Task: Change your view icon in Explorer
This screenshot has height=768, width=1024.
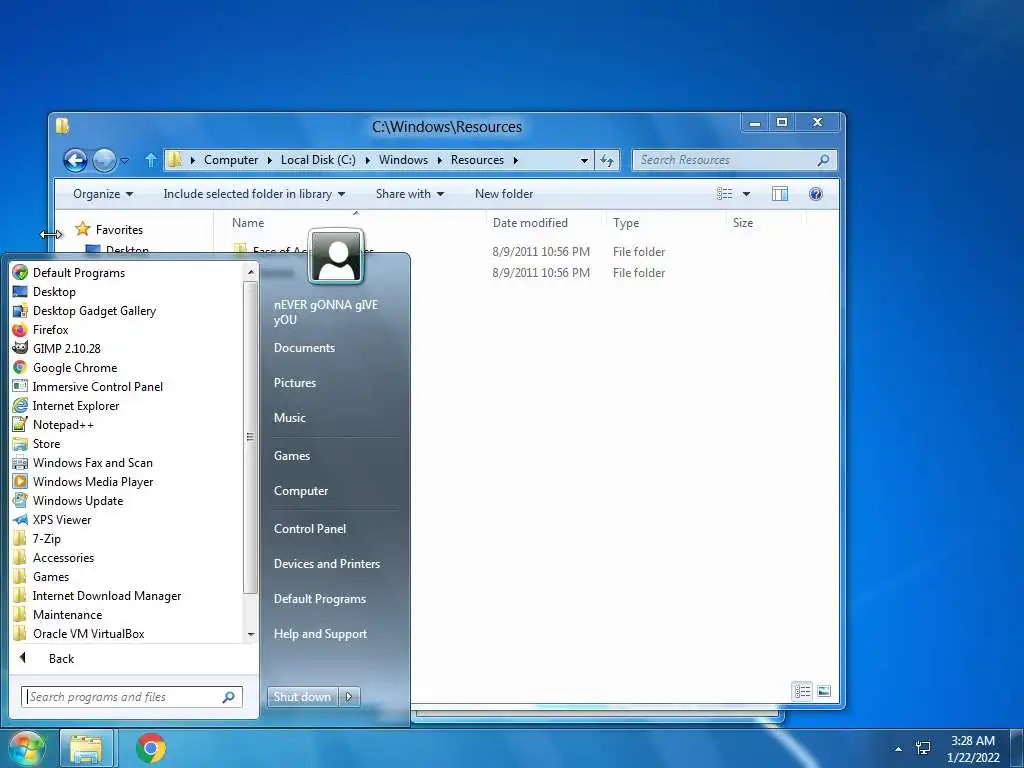Action: click(725, 194)
